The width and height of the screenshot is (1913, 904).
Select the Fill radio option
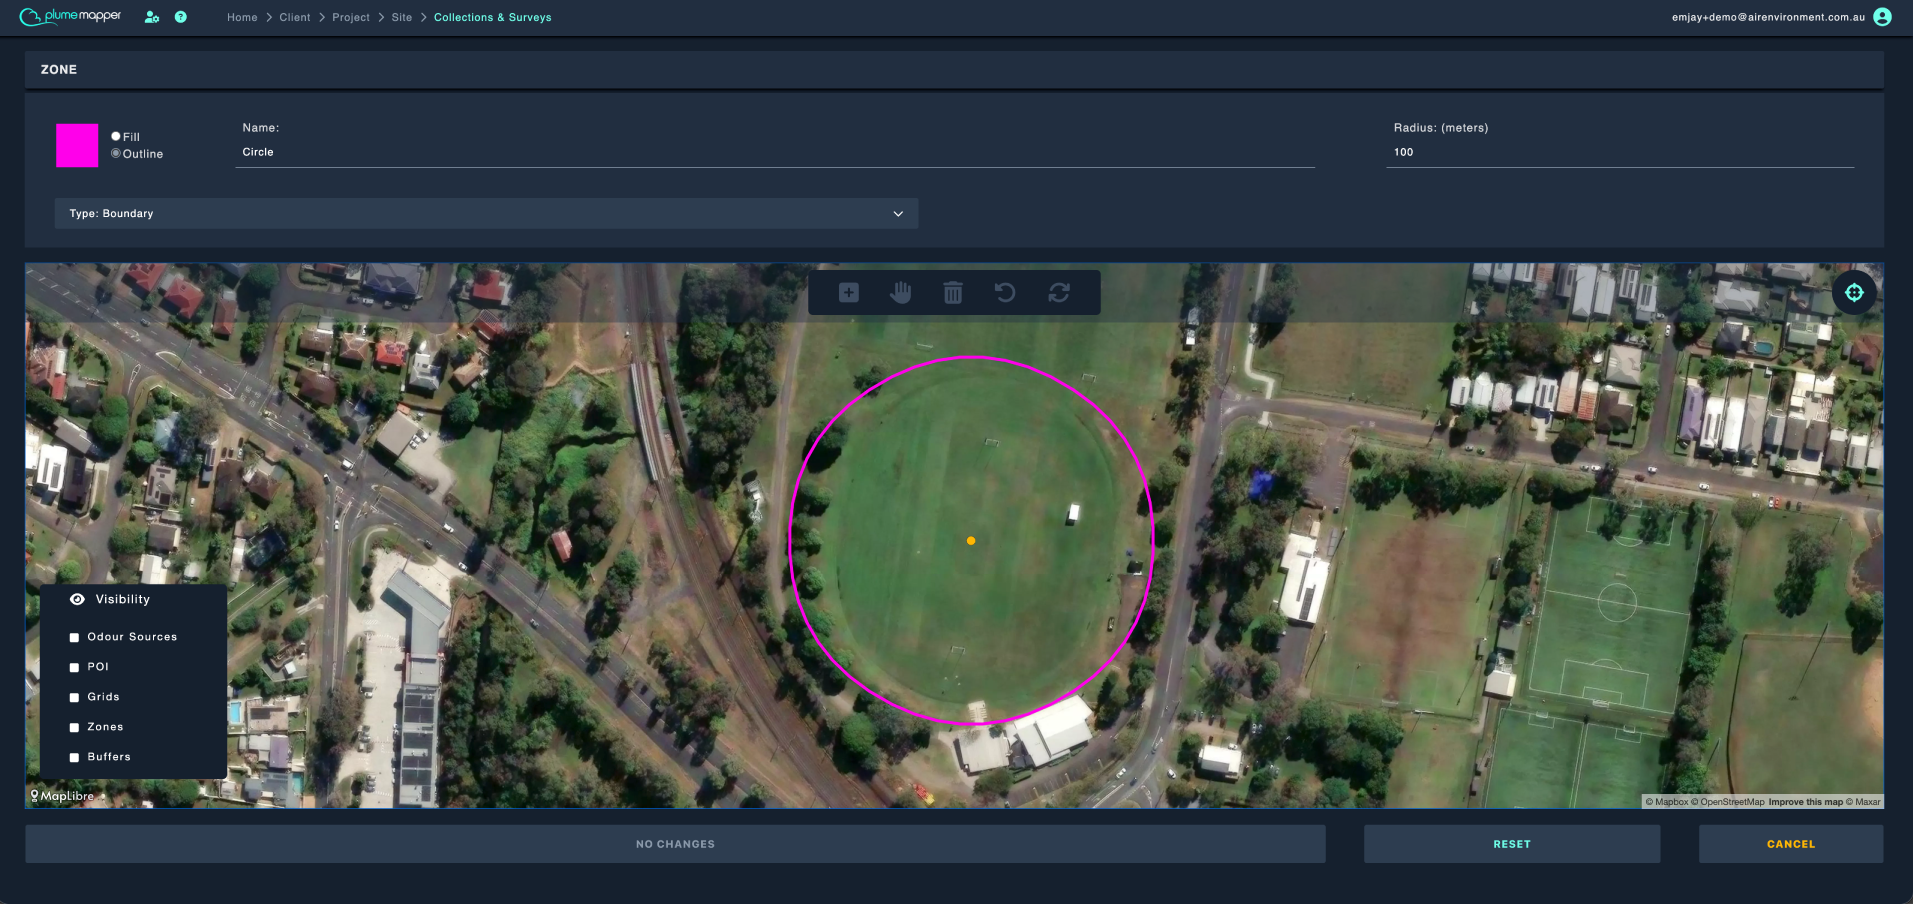coord(116,136)
